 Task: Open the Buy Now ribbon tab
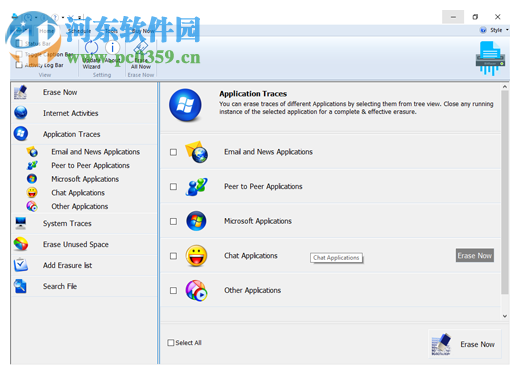pos(143,31)
